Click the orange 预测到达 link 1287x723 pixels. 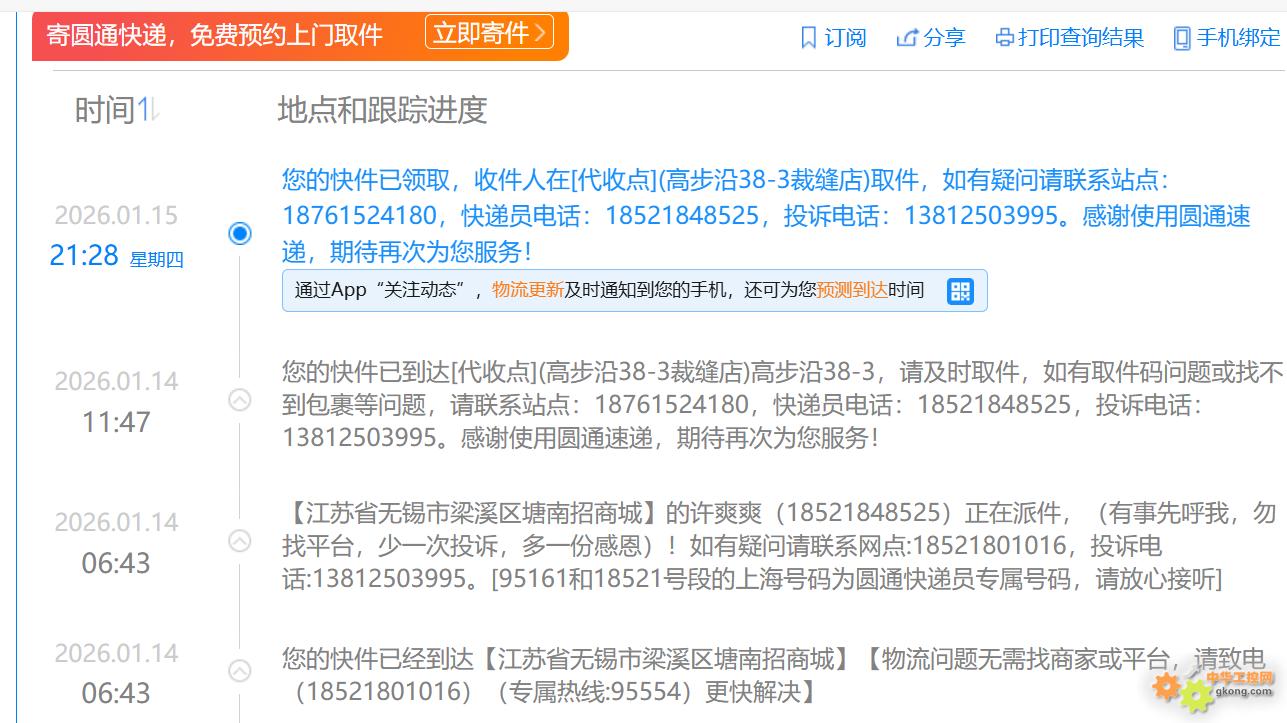pos(852,291)
